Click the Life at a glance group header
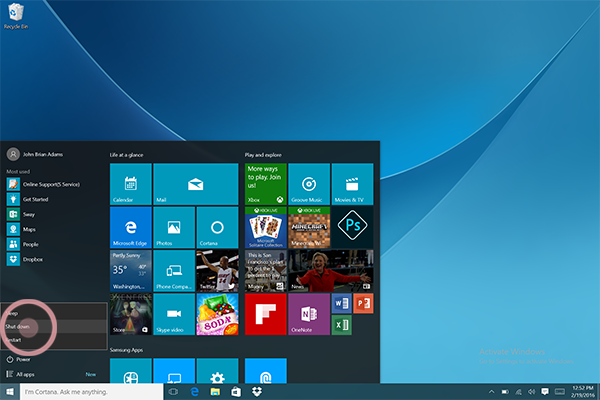Viewport: 600px width, 400px height. pos(126,155)
